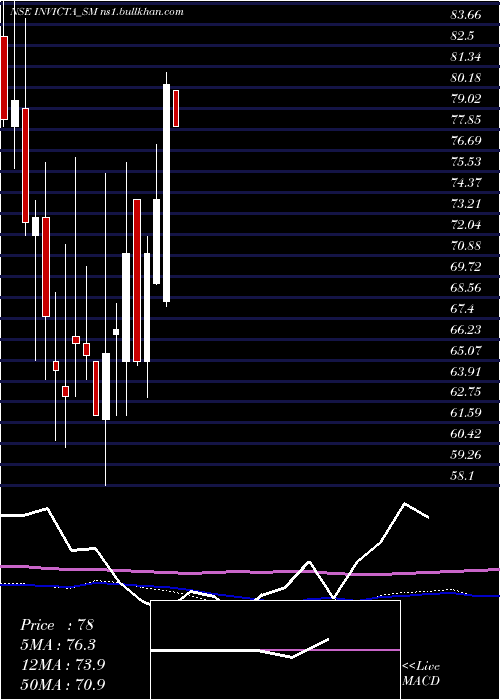Screen dimensions: 500x700
Task: Click the 65.07 price axis label
Action: [466, 350]
